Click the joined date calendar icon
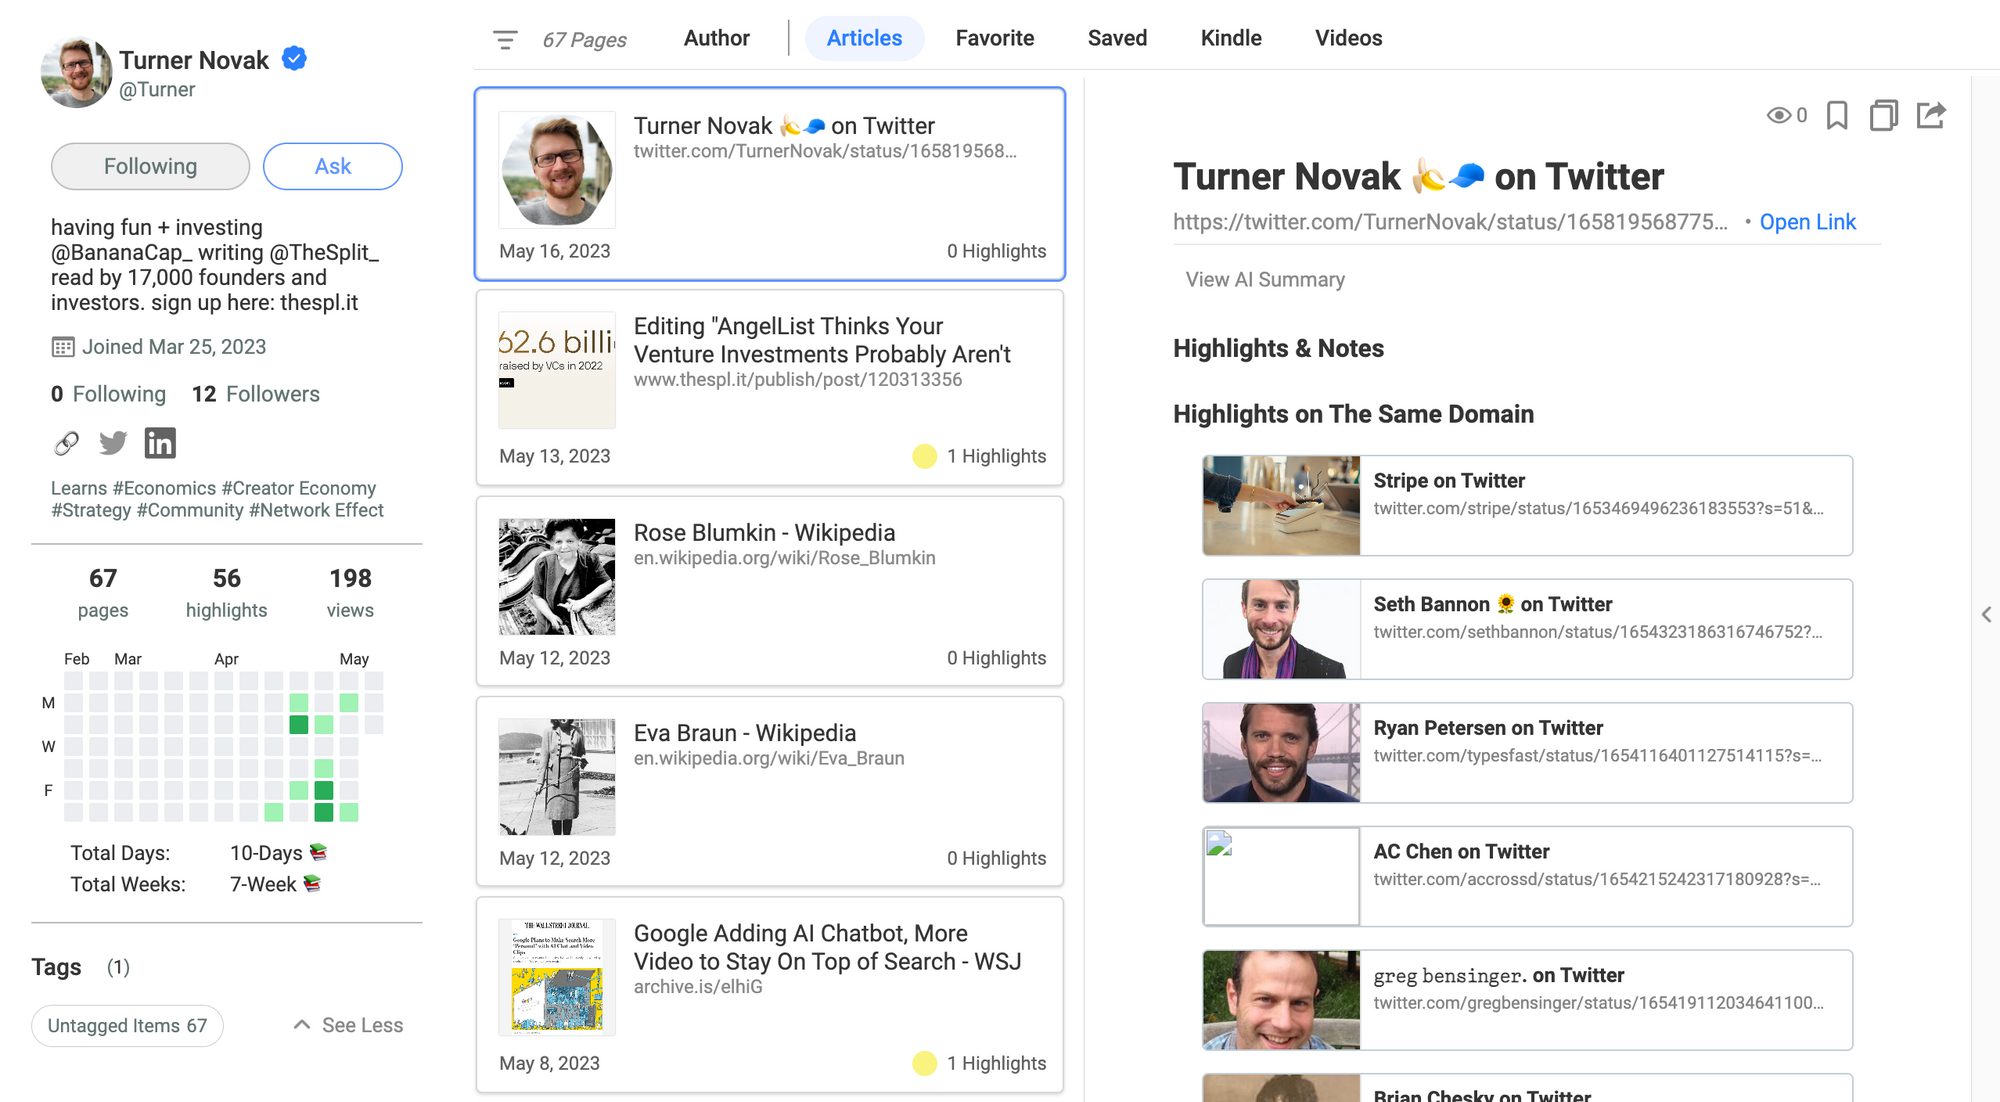This screenshot has width=2000, height=1102. (x=63, y=347)
